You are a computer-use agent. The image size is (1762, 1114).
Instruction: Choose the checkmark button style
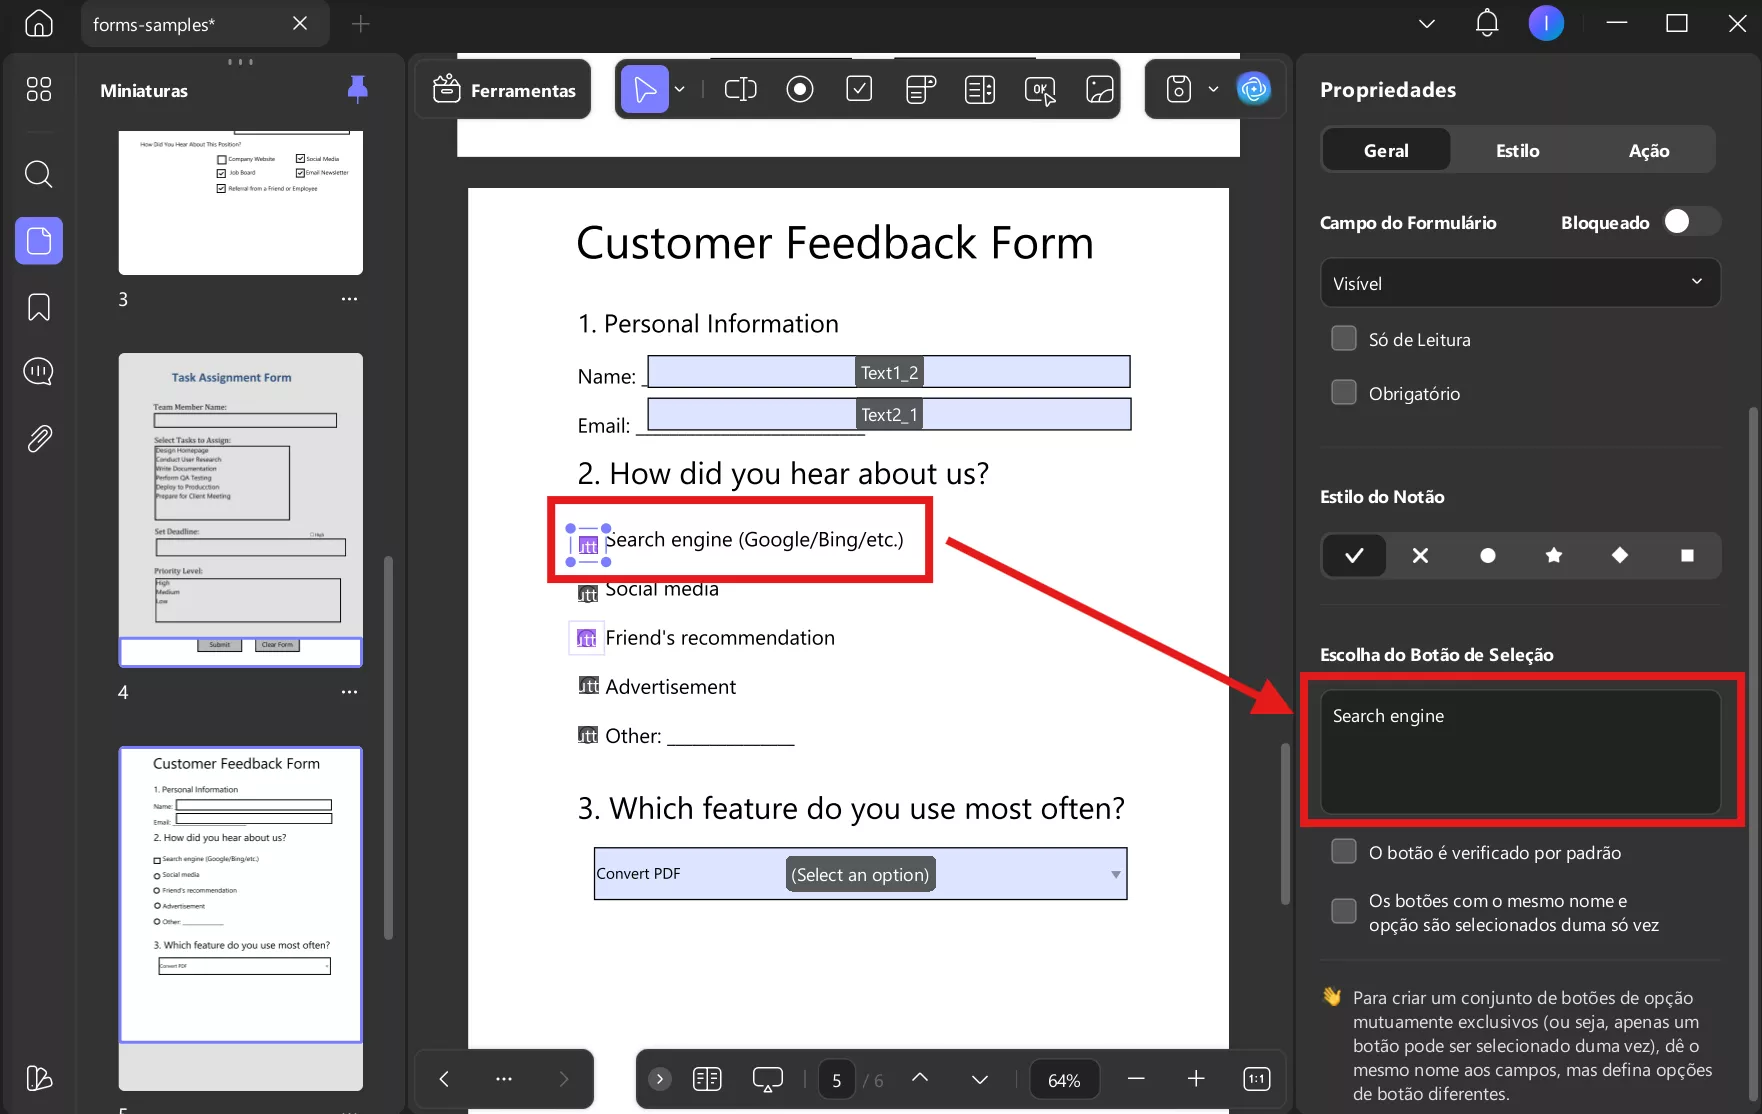tap(1354, 555)
